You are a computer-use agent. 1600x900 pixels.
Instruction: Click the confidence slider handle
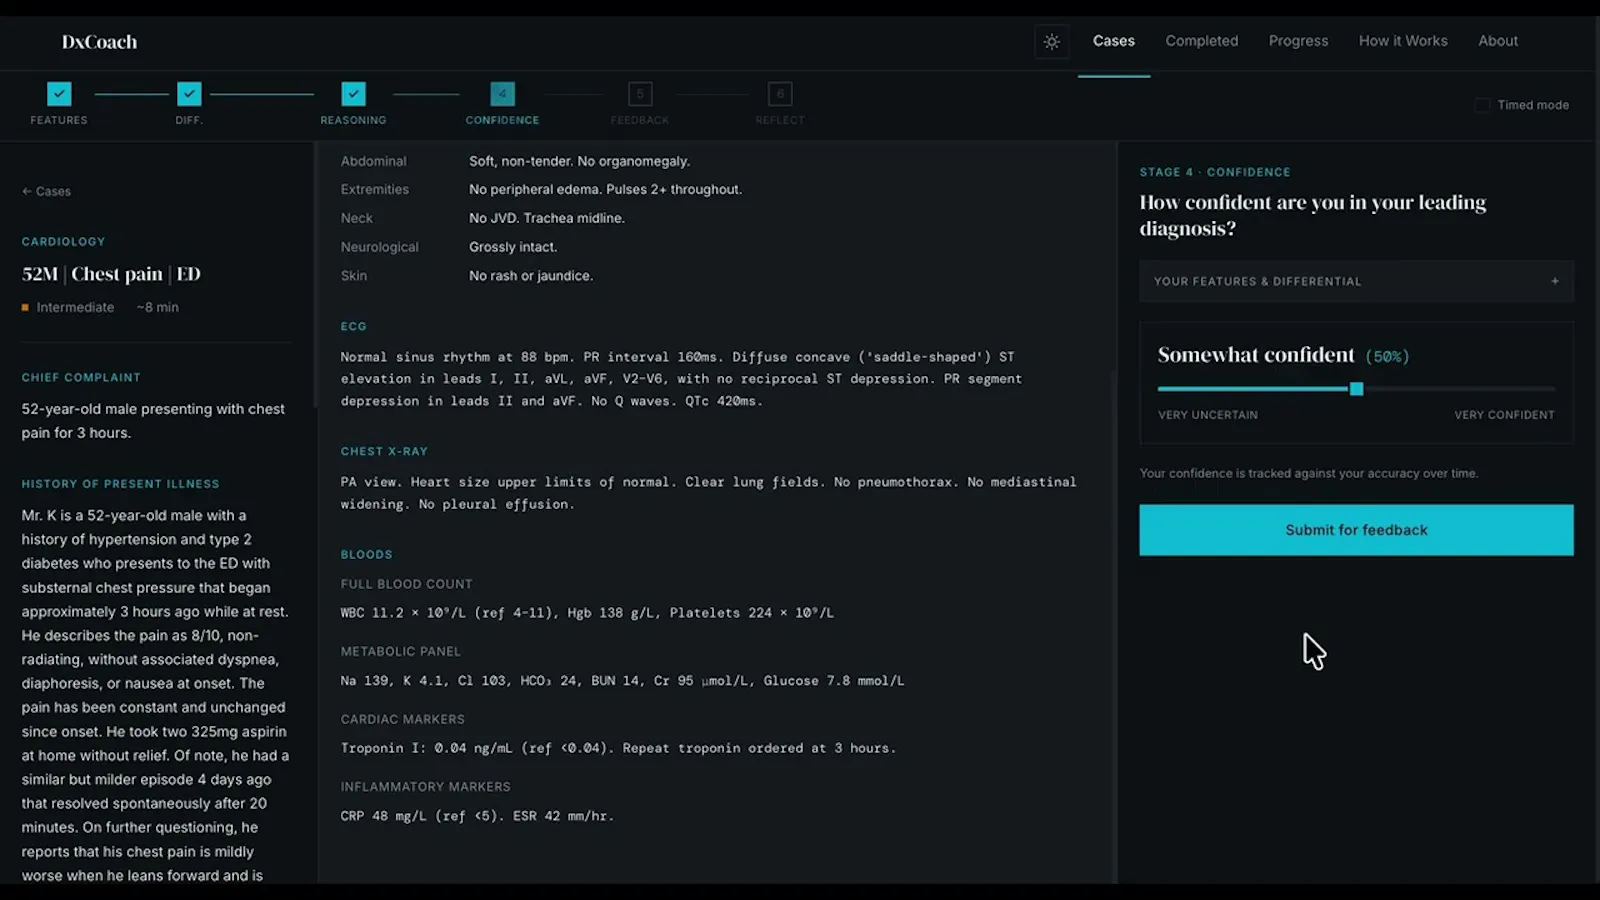pyautogui.click(x=1356, y=389)
